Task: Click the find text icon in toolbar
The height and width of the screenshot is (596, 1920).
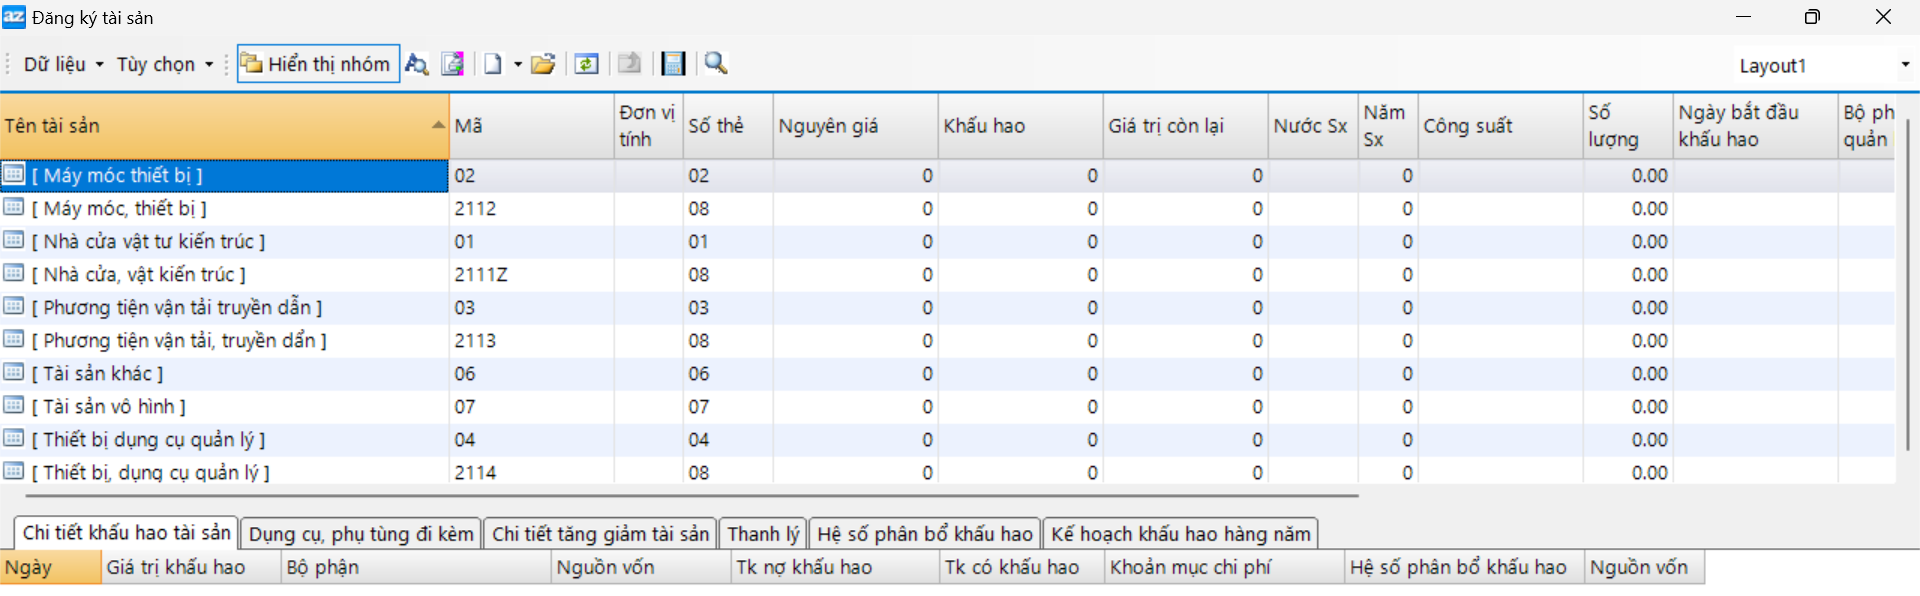Action: coord(416,64)
